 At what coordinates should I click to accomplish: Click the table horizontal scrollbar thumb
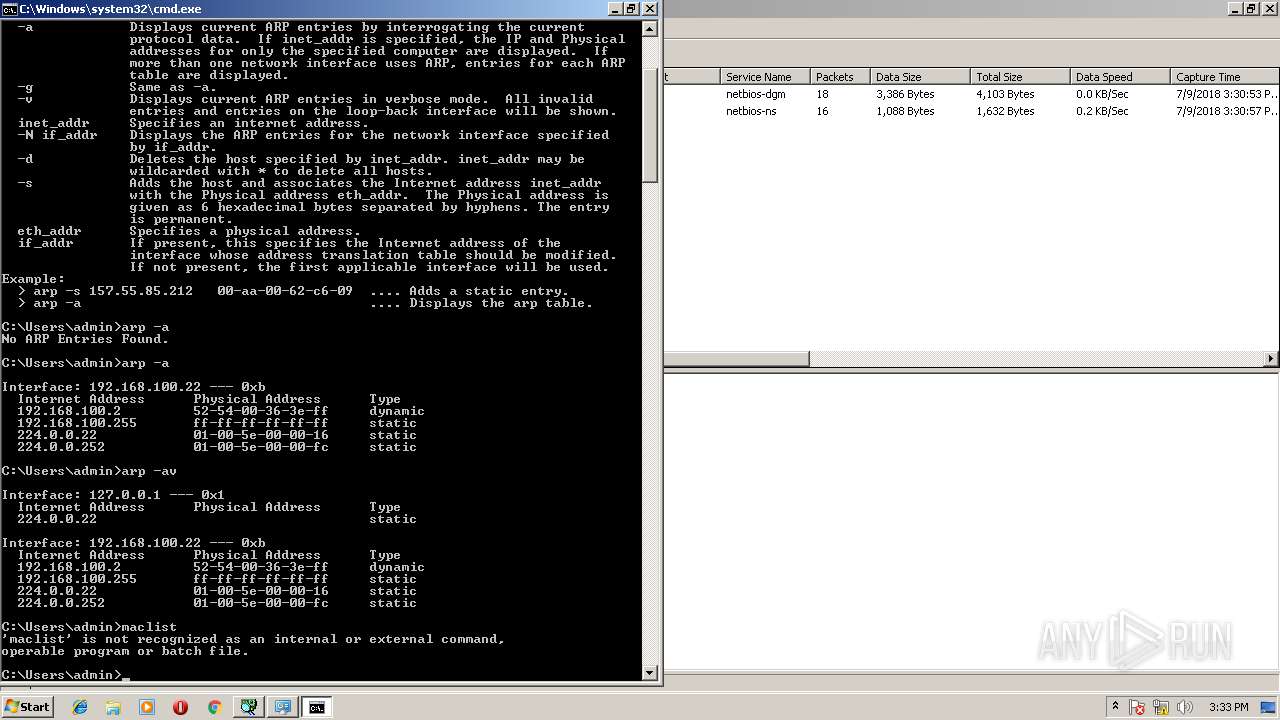click(737, 359)
